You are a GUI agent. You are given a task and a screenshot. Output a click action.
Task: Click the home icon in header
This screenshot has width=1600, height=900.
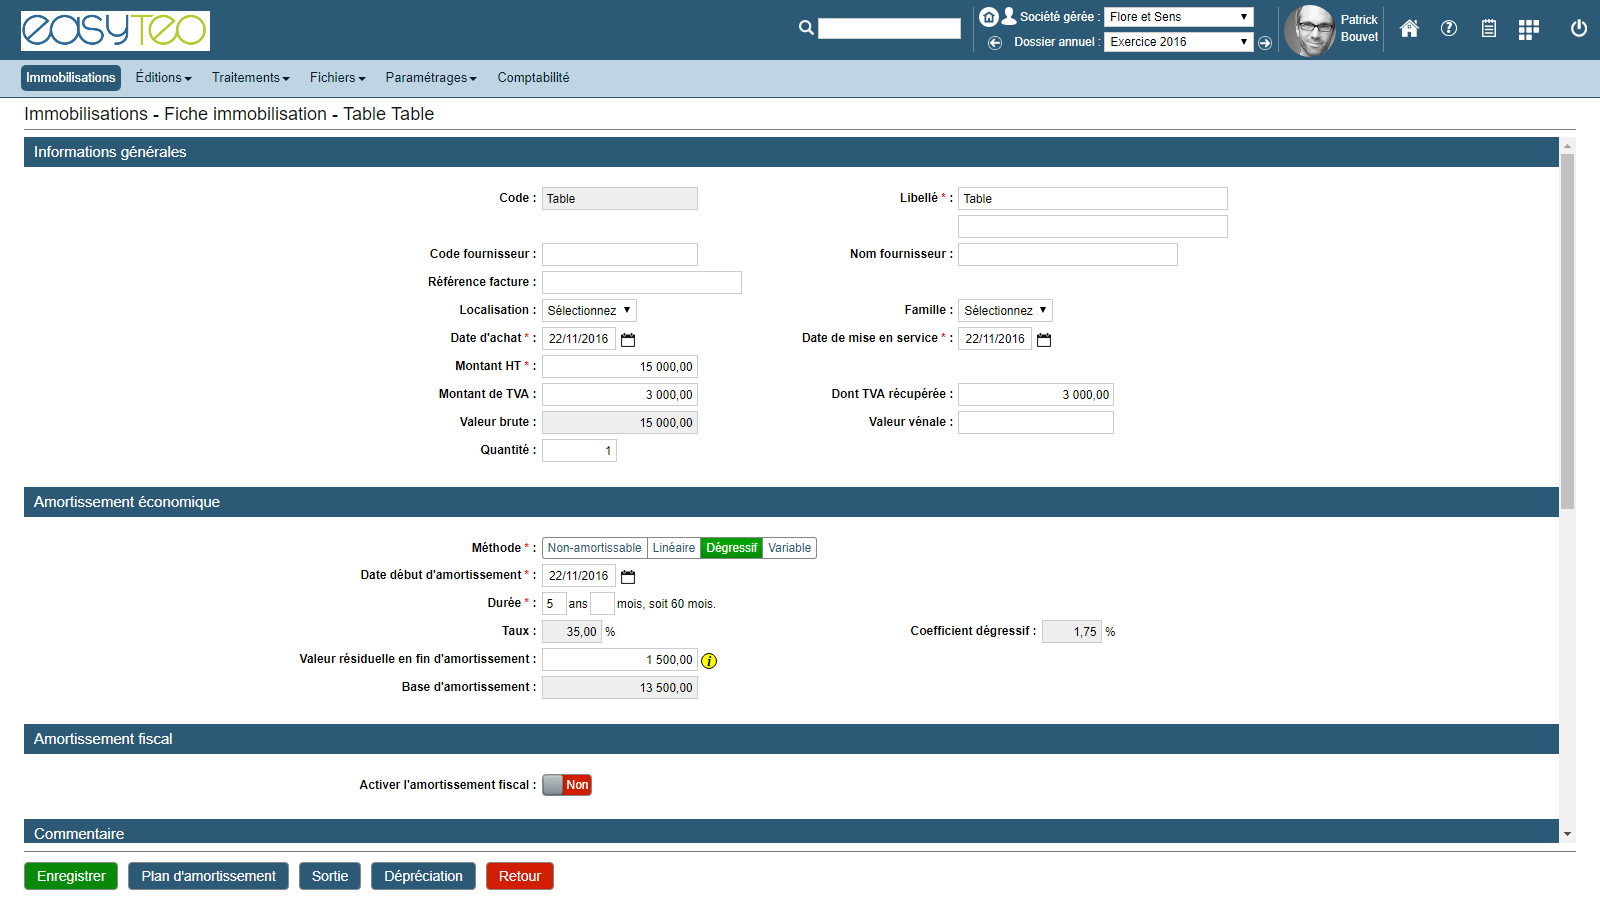coord(1409,29)
